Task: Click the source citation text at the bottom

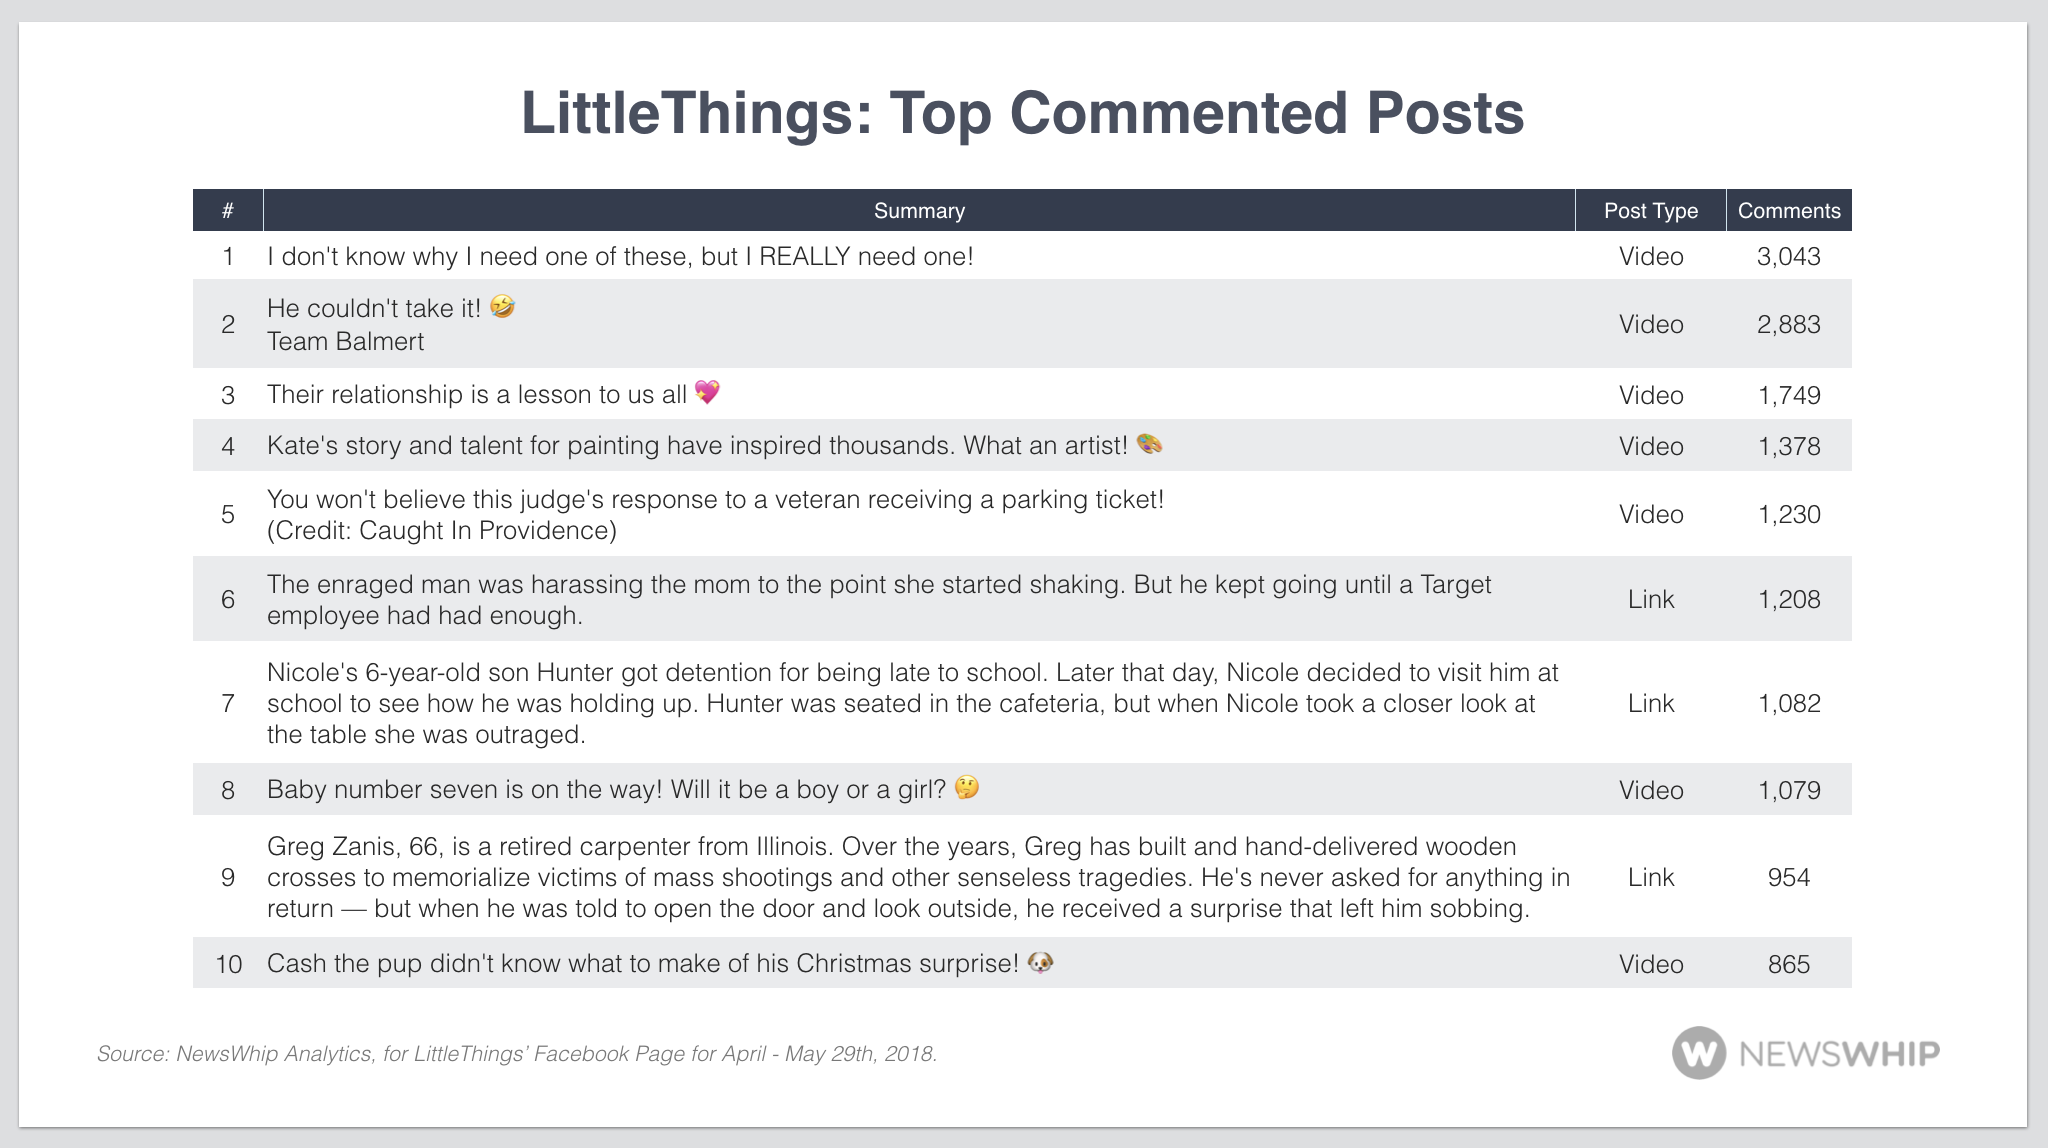Action: (x=516, y=1053)
